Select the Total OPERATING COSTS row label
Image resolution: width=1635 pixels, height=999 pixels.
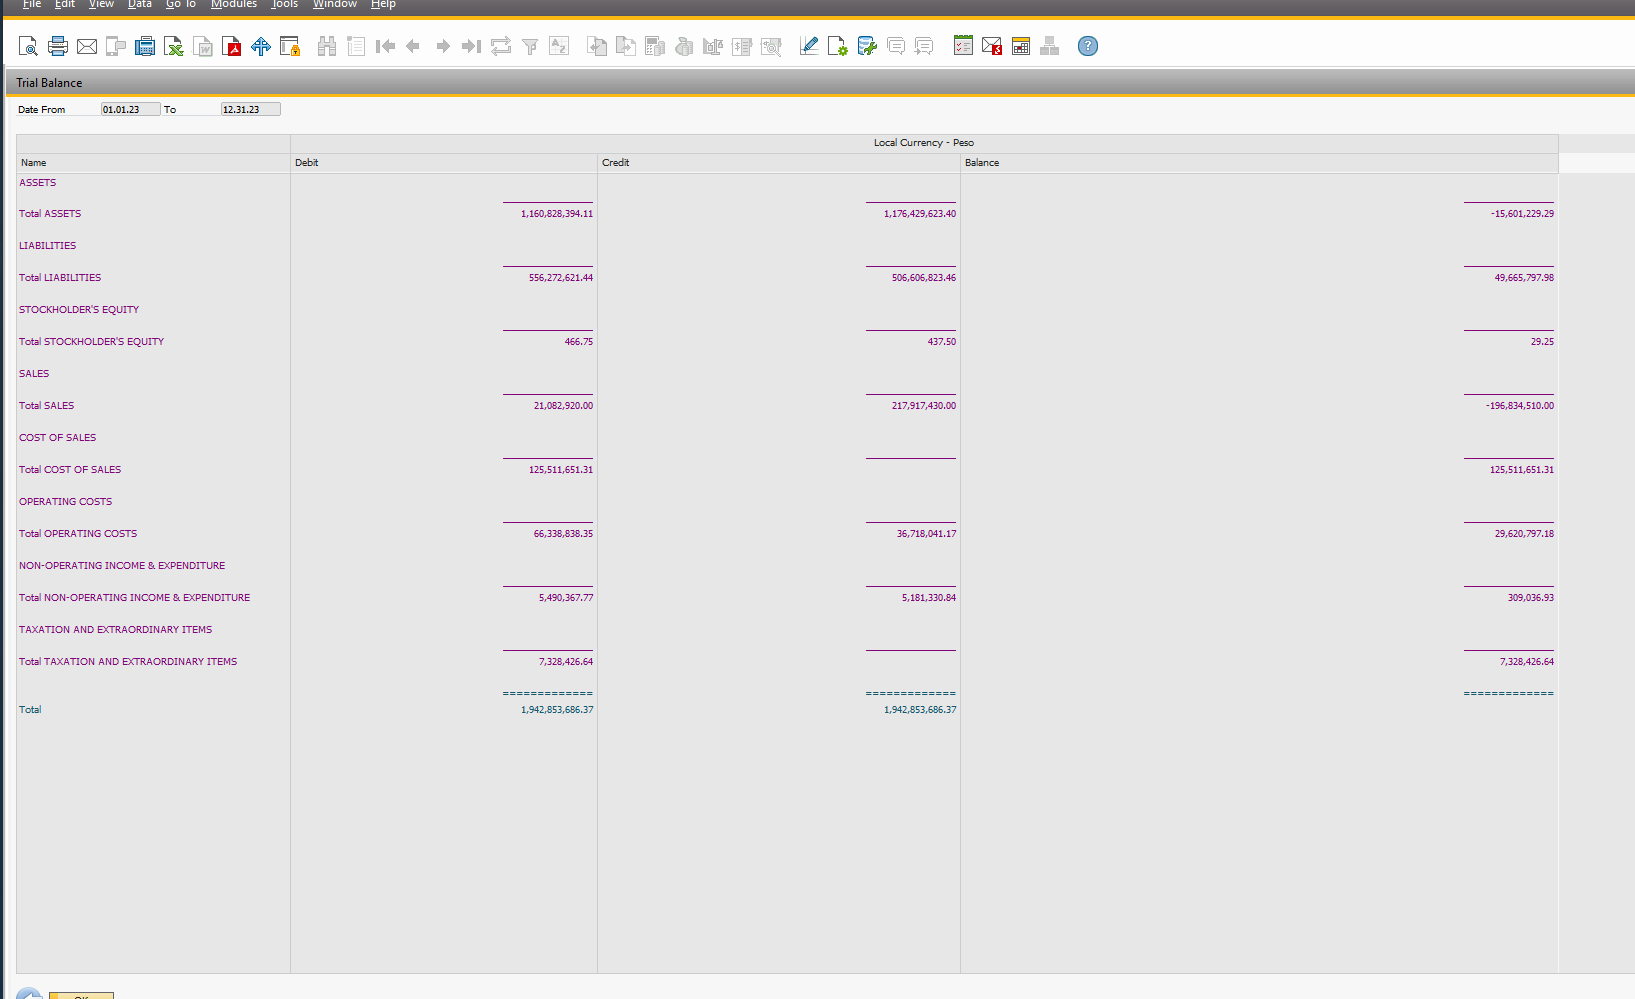pos(78,534)
